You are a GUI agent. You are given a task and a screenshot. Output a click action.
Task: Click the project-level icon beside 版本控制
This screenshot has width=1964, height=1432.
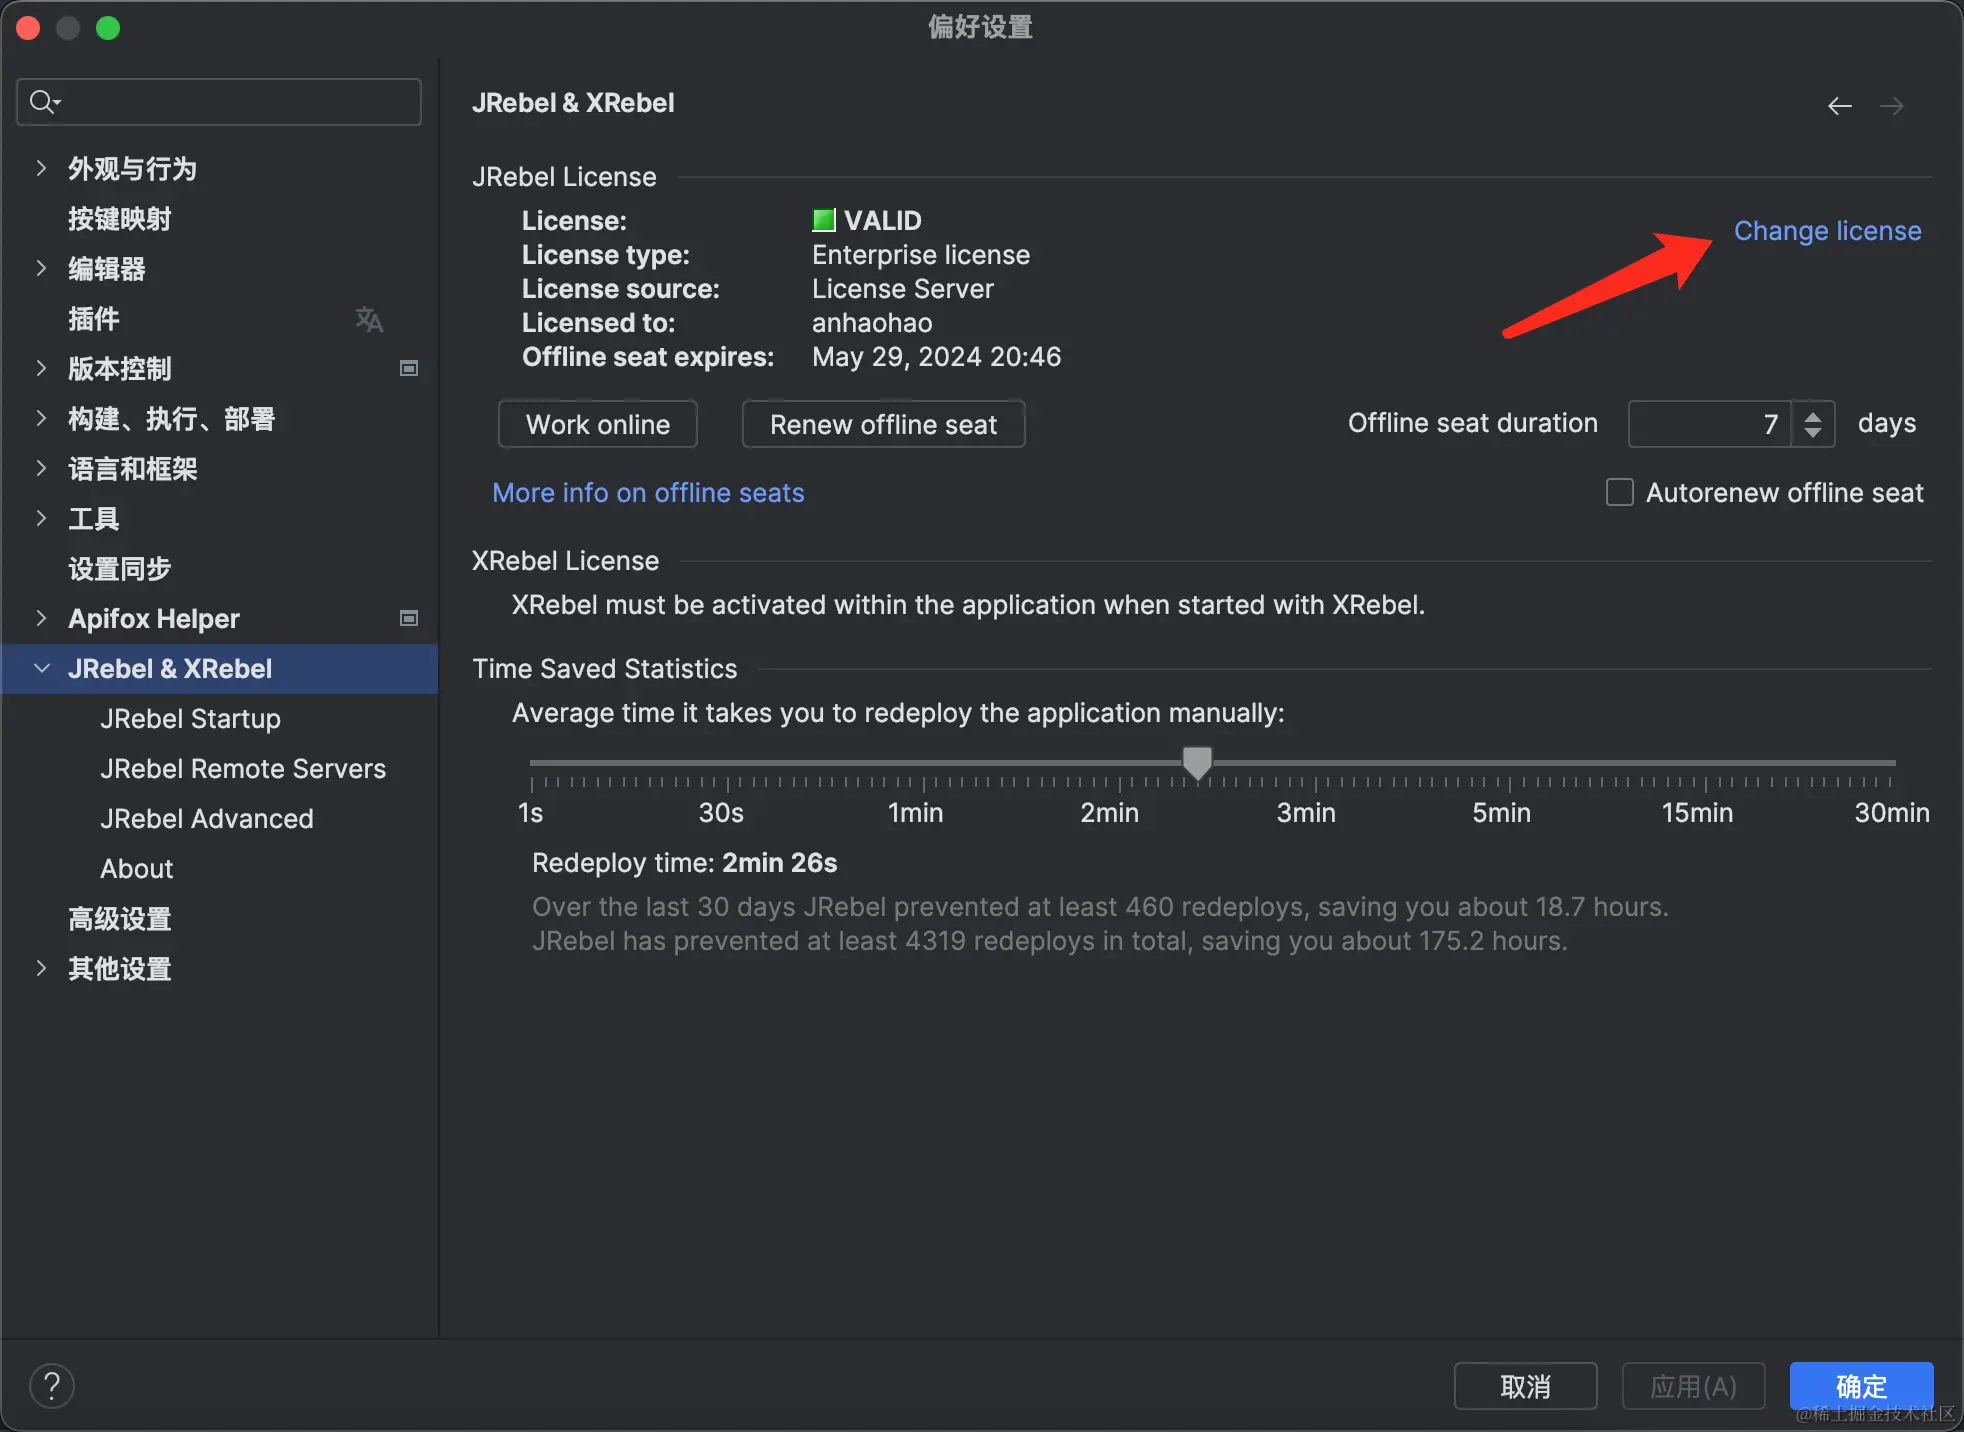(408, 369)
